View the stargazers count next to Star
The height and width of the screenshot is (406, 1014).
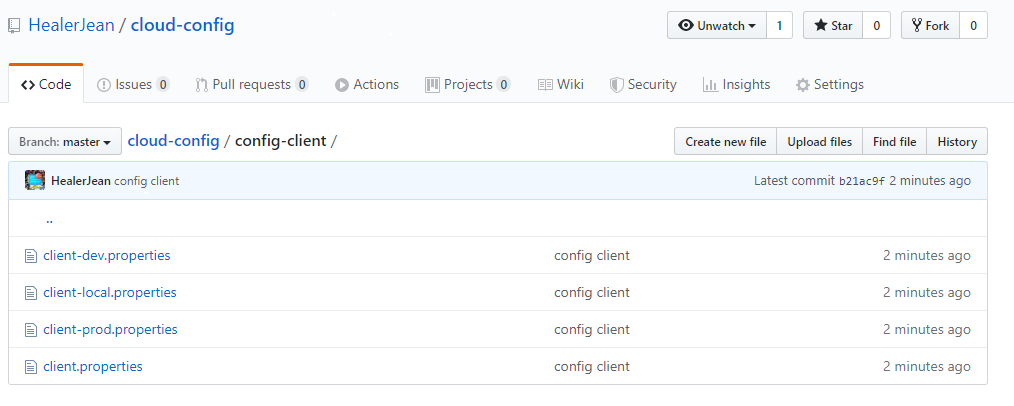877,25
